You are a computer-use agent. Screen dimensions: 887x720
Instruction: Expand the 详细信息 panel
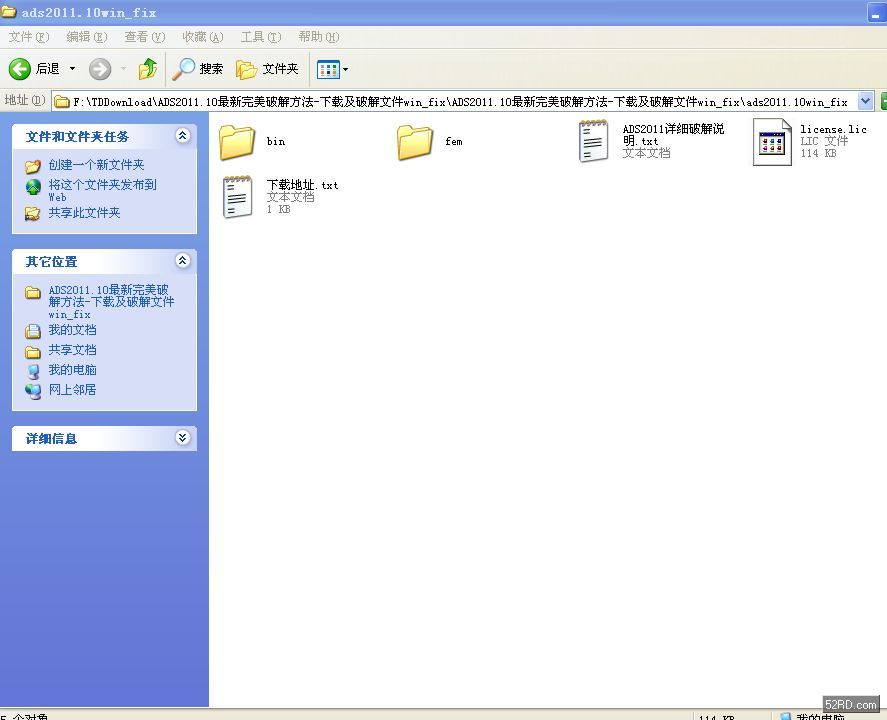182,438
